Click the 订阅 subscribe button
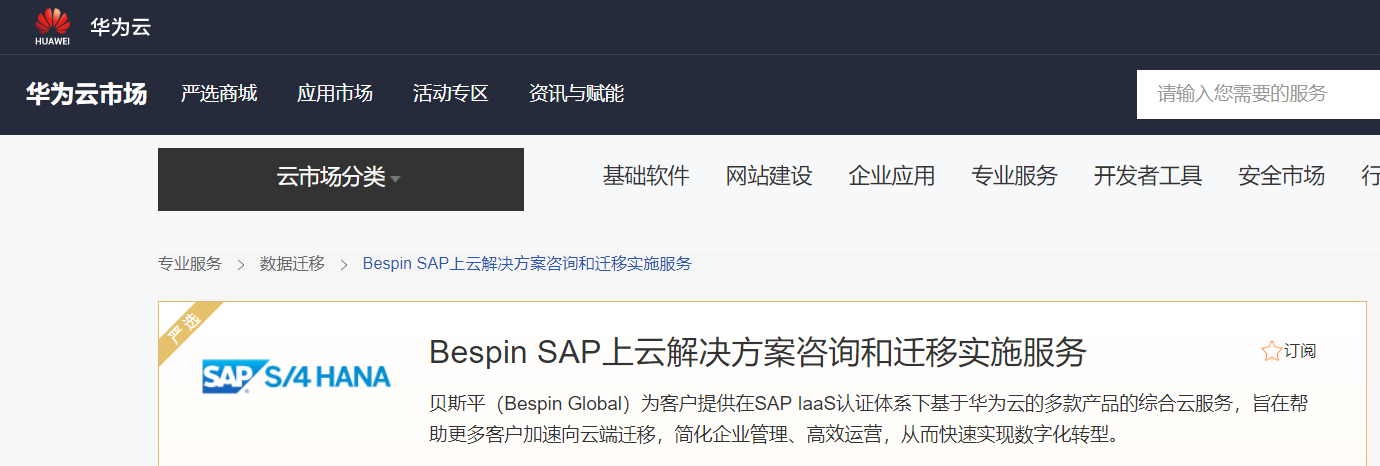The image size is (1380, 466). [1289, 351]
